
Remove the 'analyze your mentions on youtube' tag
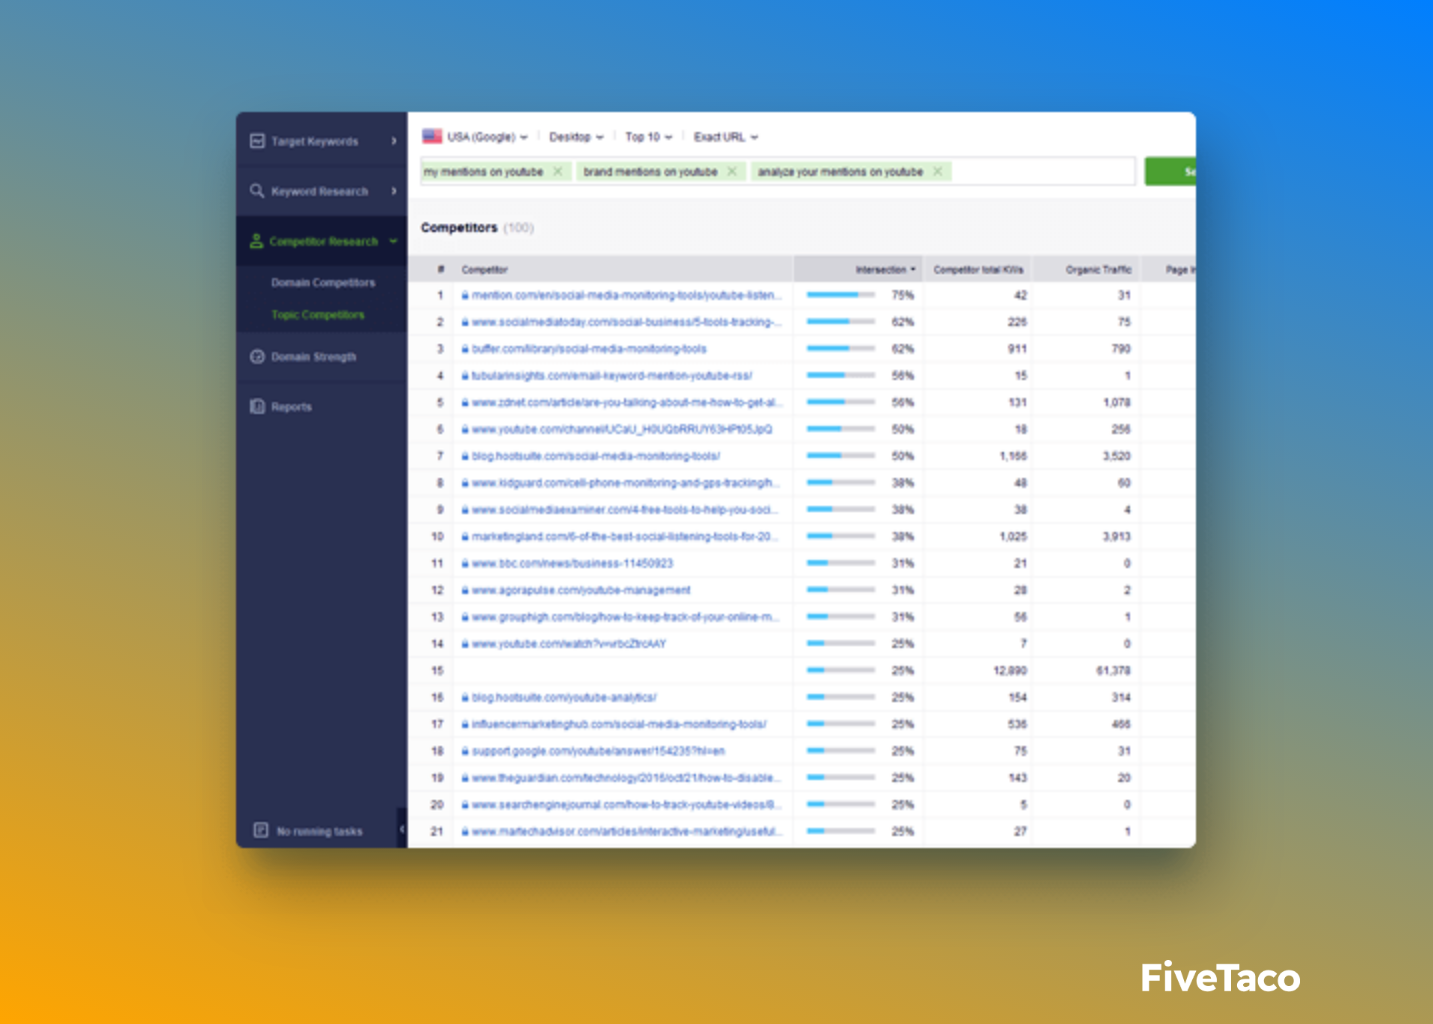937,171
